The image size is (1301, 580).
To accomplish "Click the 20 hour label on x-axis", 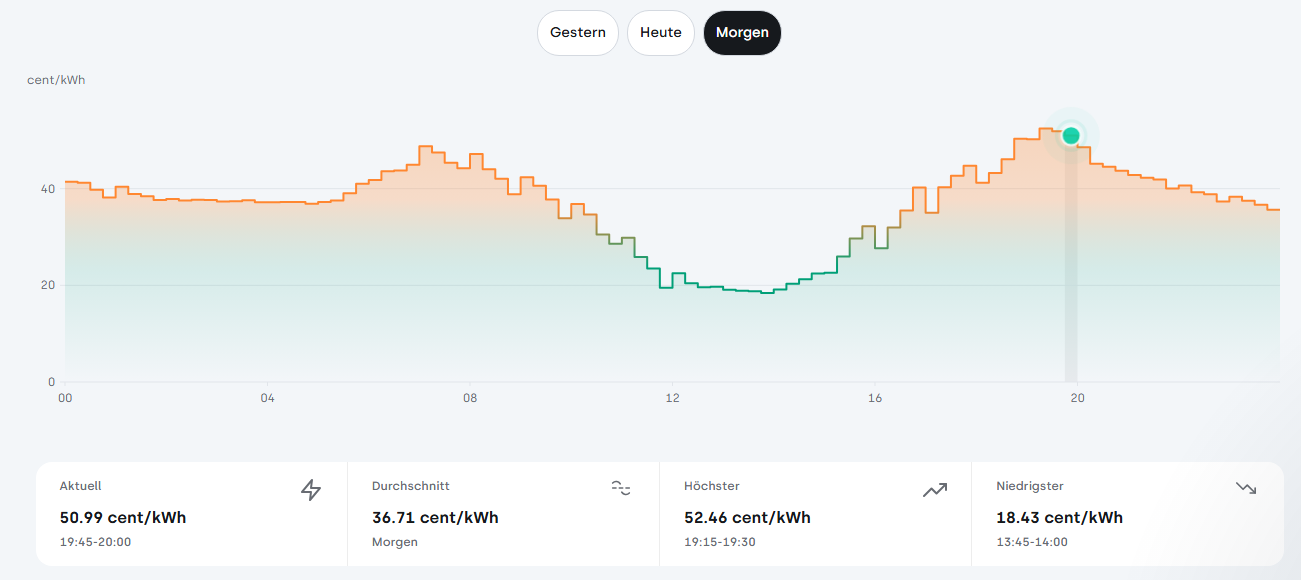I will 1077,398.
